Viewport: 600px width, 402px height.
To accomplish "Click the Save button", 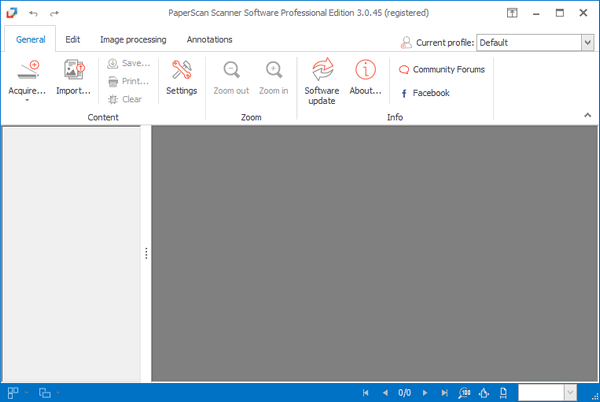I will coord(129,63).
